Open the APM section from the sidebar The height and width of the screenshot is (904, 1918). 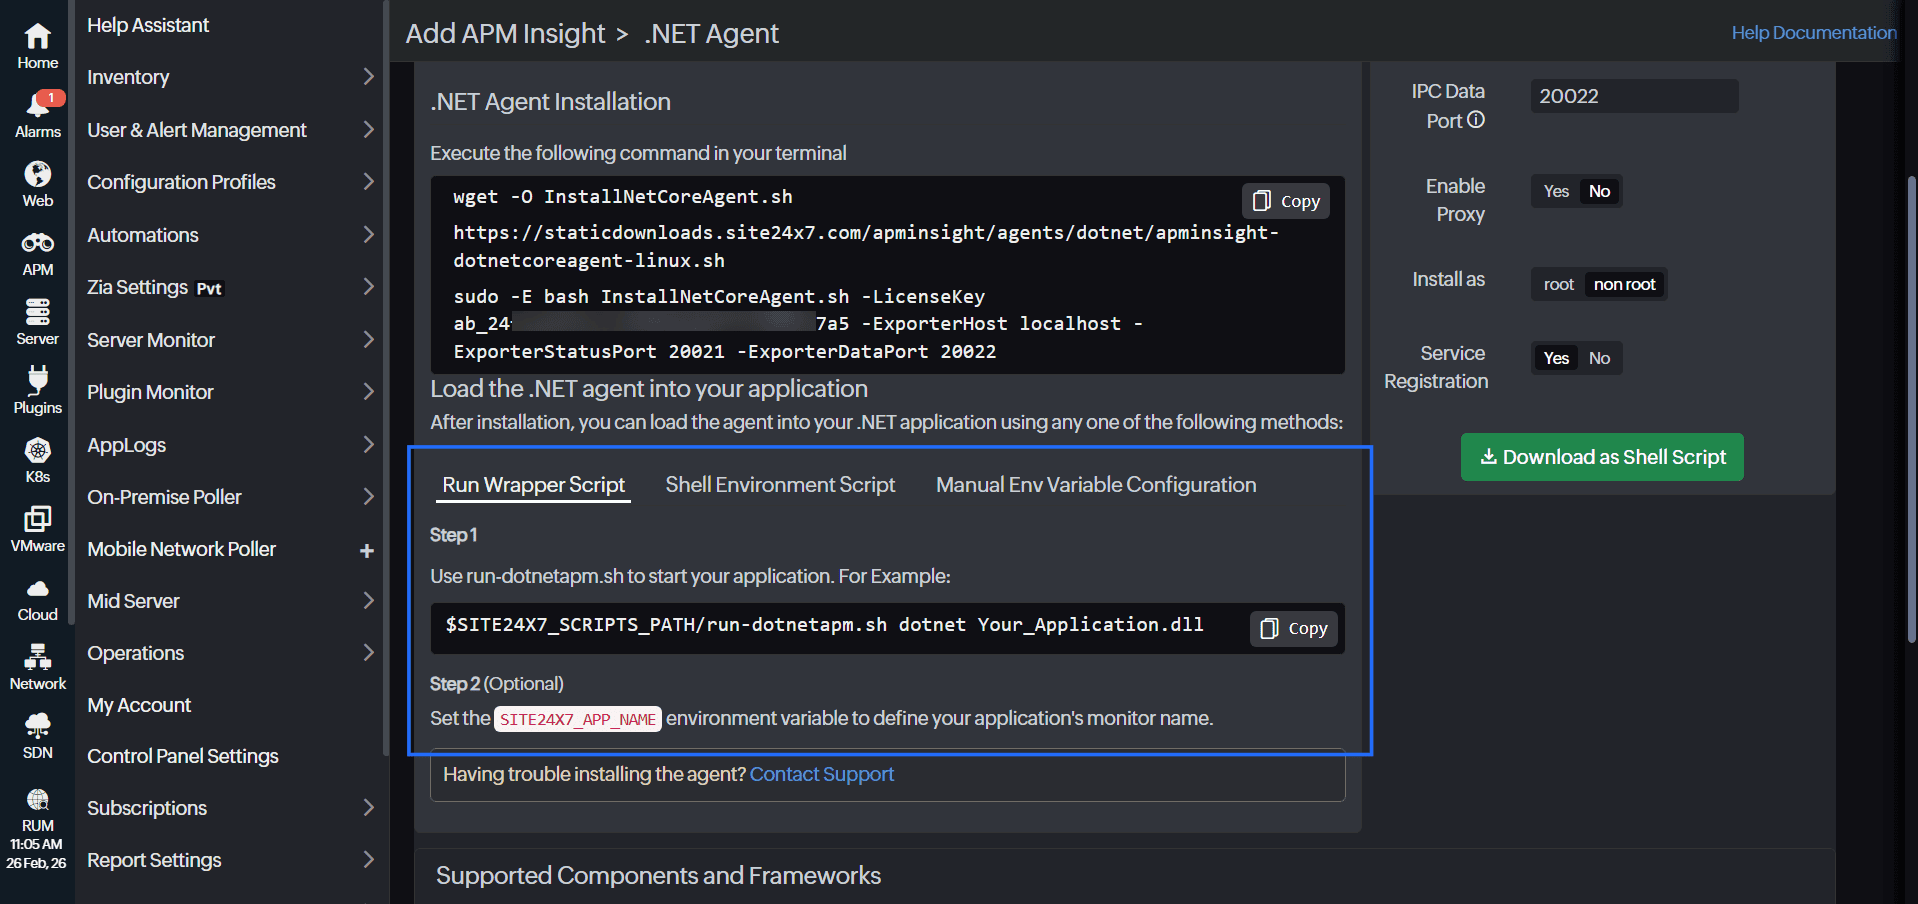(x=37, y=251)
